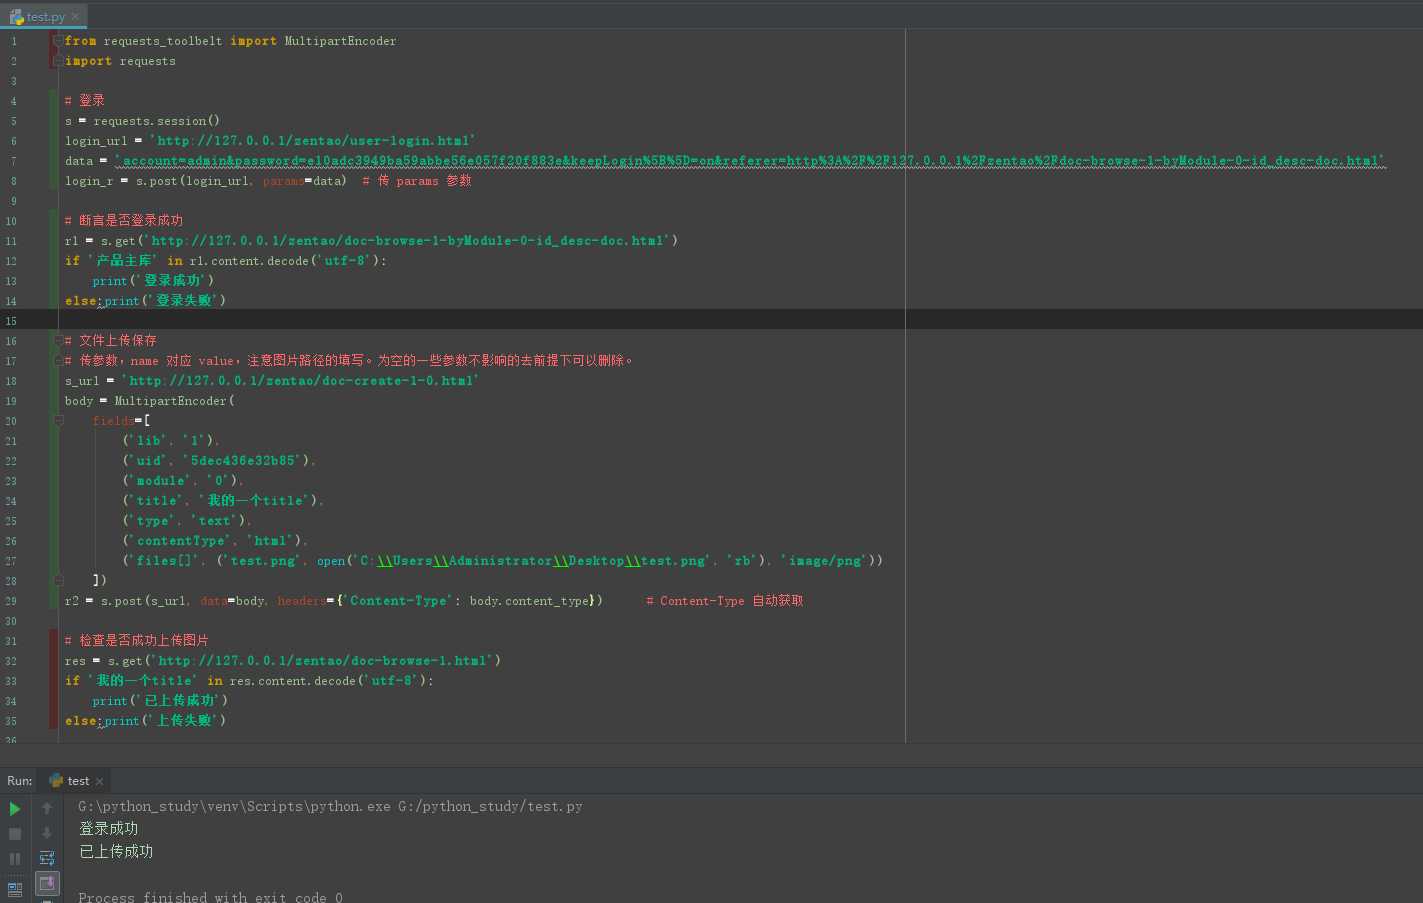The image size is (1423, 903).
Task: Click the fold end marker at line 28
Action: (58, 580)
